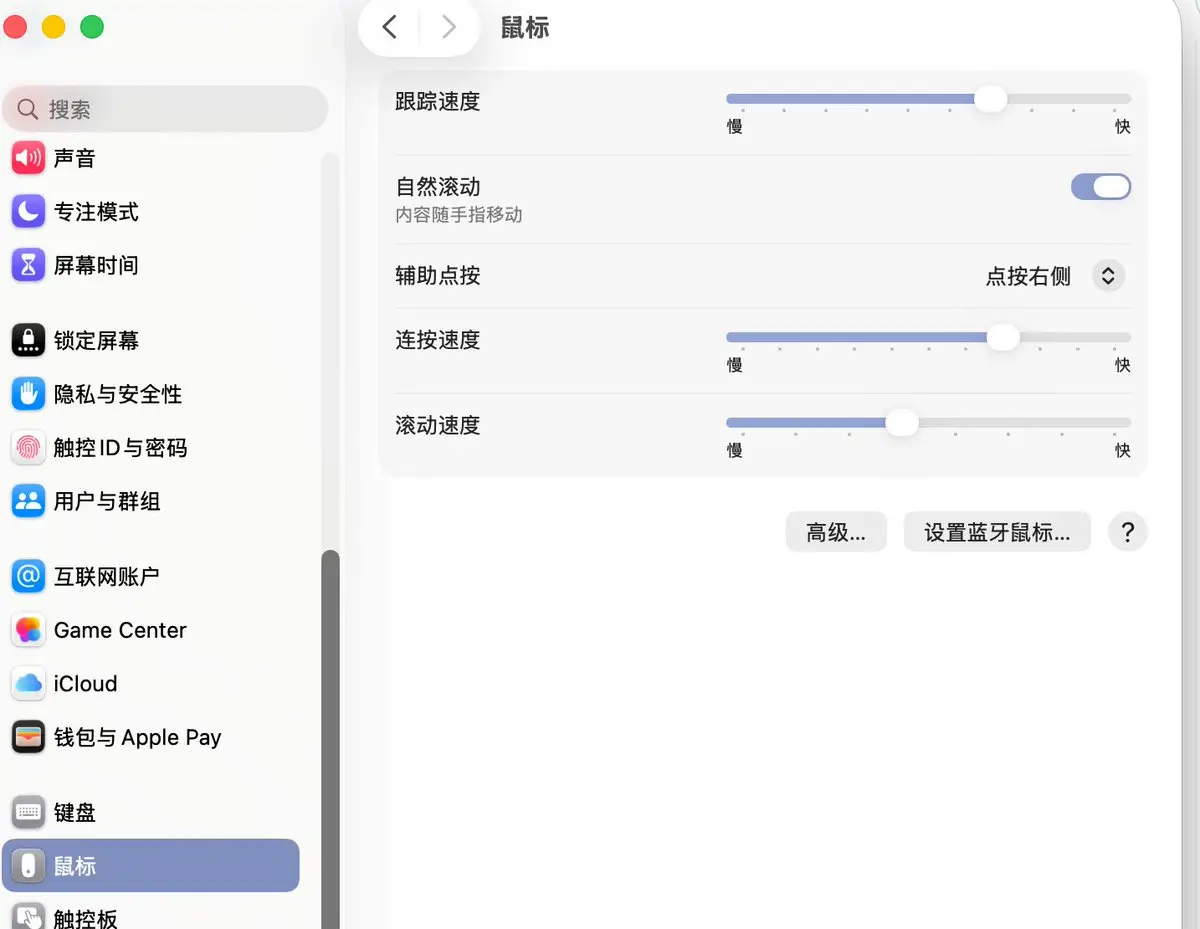Select 声音 label in the sidebar

point(75,158)
